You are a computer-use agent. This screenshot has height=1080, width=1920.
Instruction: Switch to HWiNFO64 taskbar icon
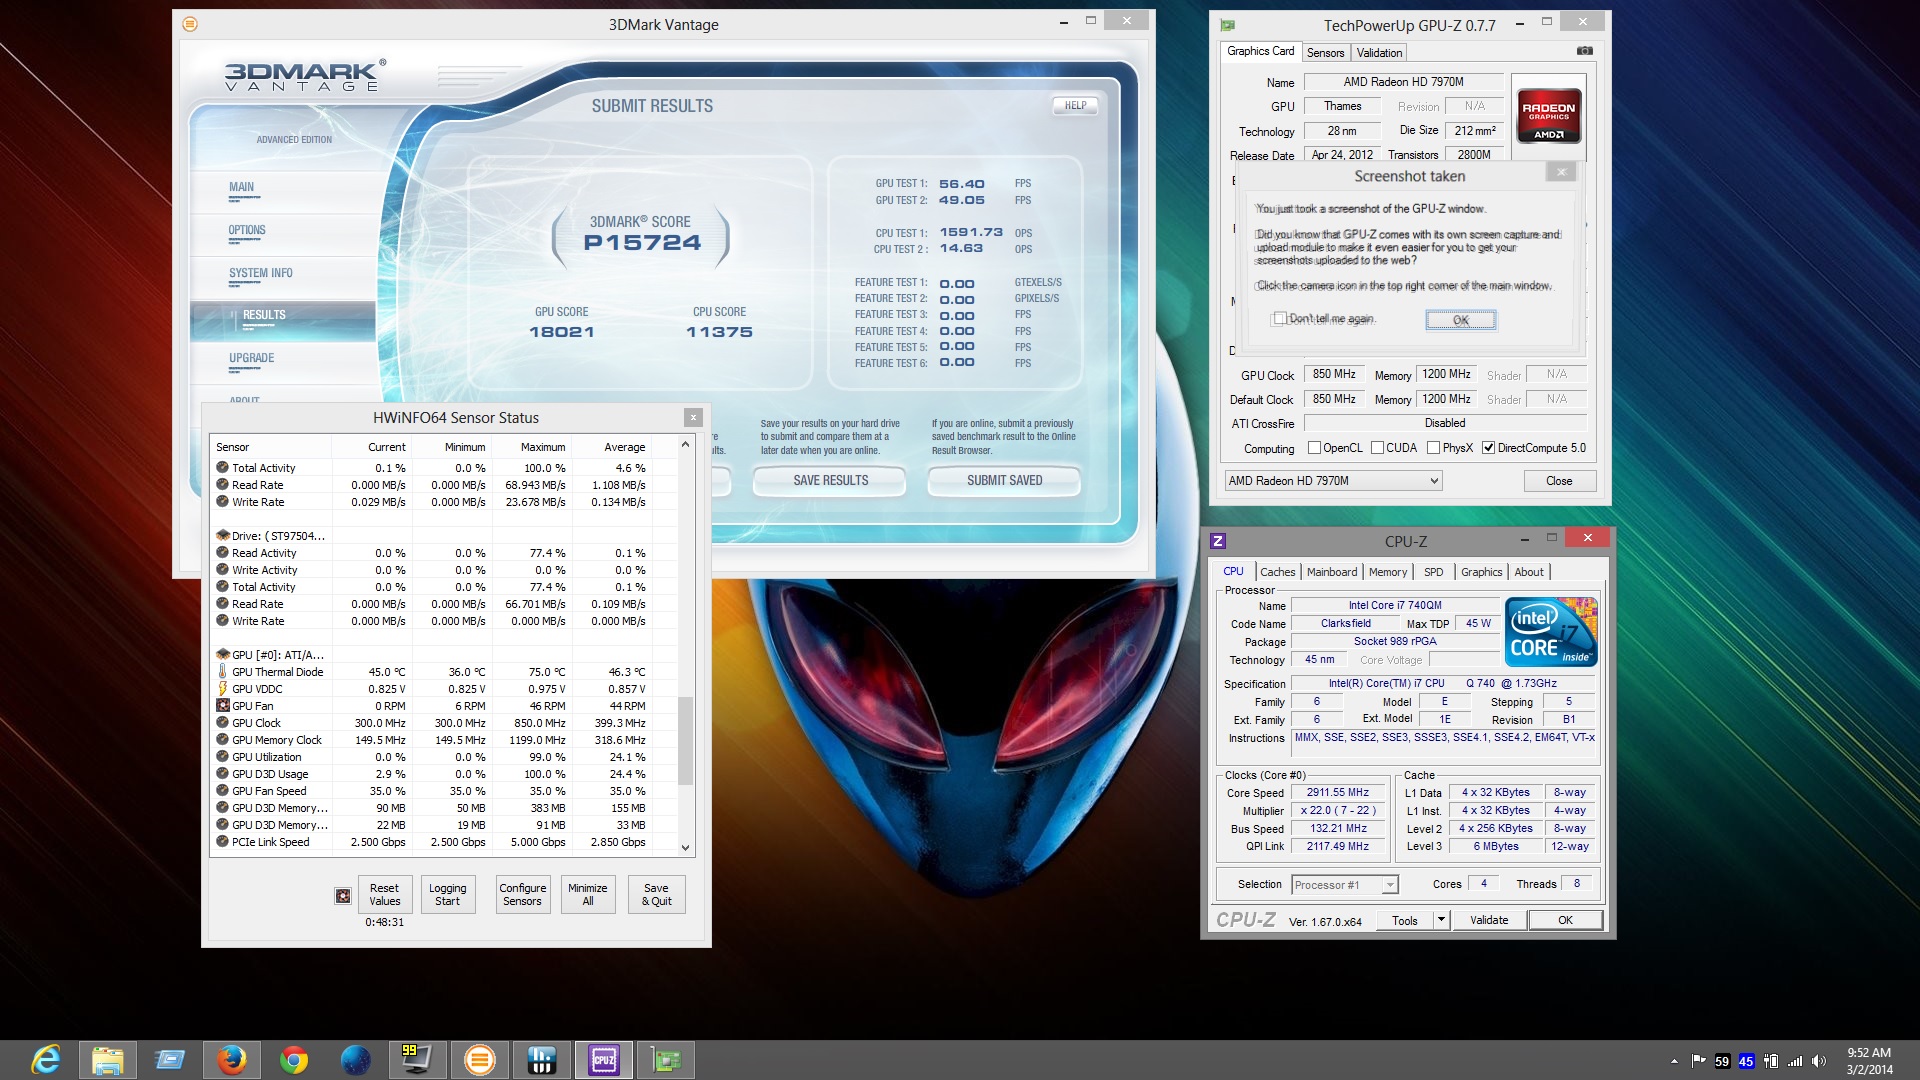coord(541,1060)
